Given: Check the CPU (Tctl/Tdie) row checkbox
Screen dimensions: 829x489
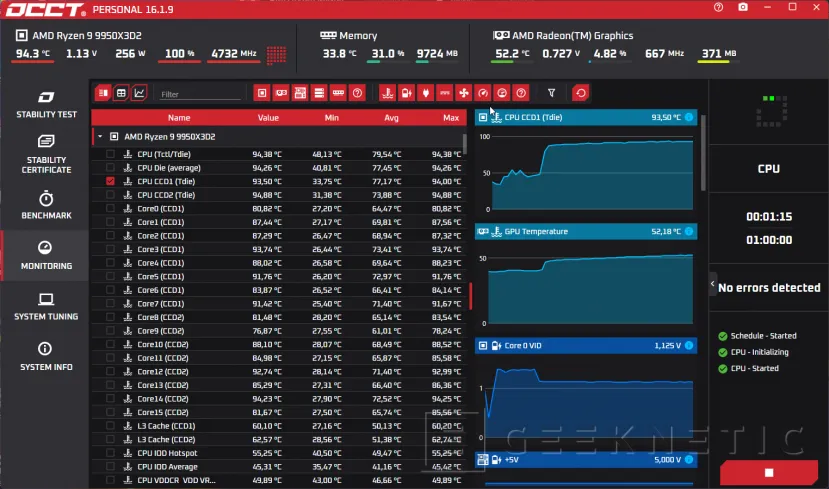Looking at the screenshot, I should 110,154.
